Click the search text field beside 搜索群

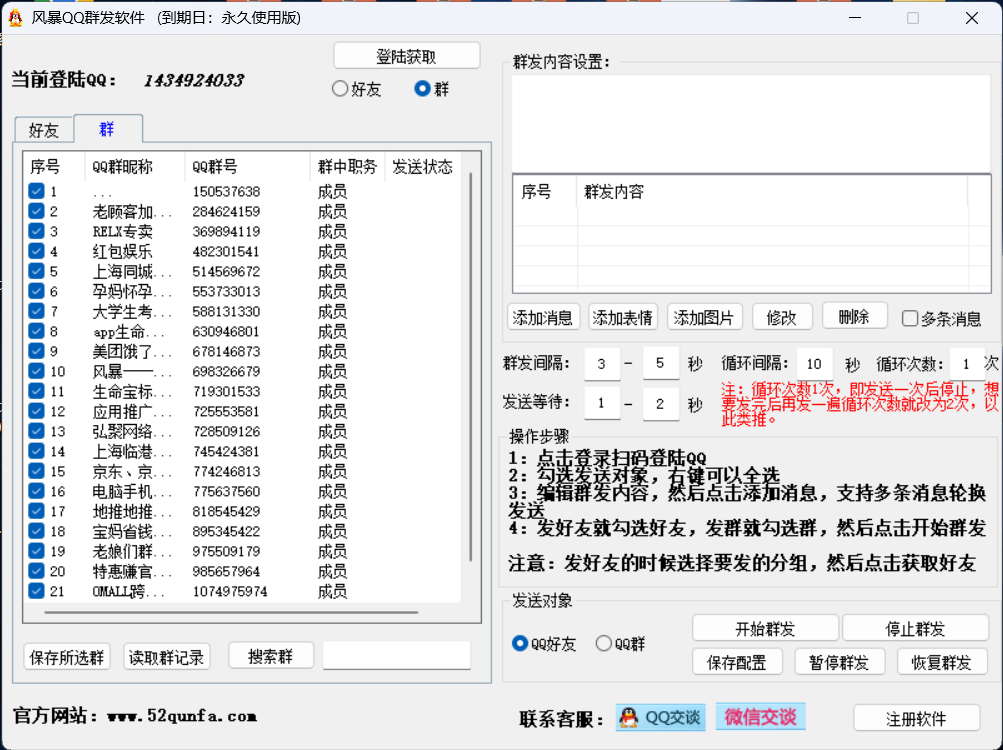pyautogui.click(x=396, y=656)
